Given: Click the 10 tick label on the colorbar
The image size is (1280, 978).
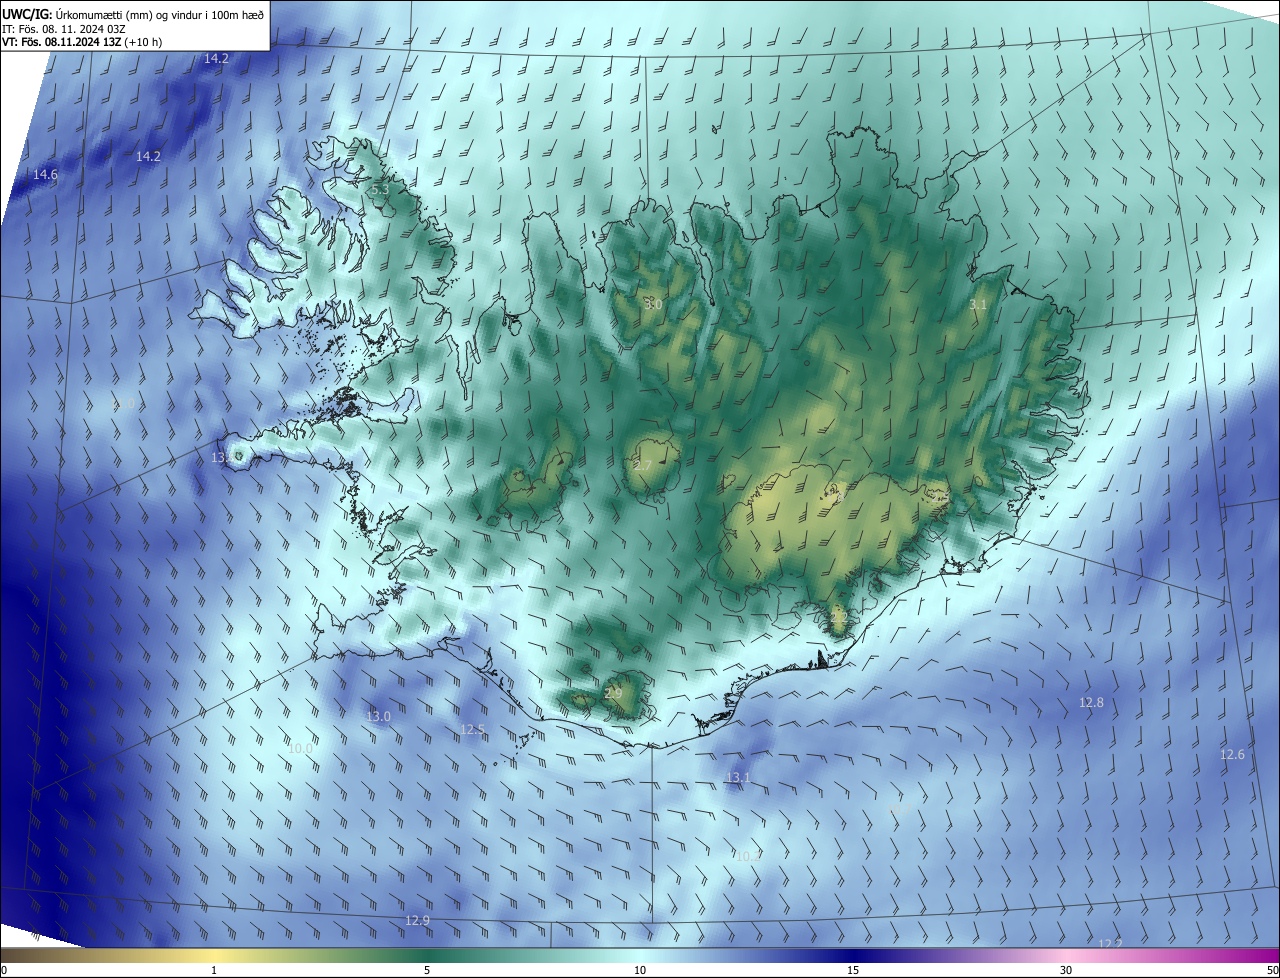Looking at the screenshot, I should pos(640,970).
